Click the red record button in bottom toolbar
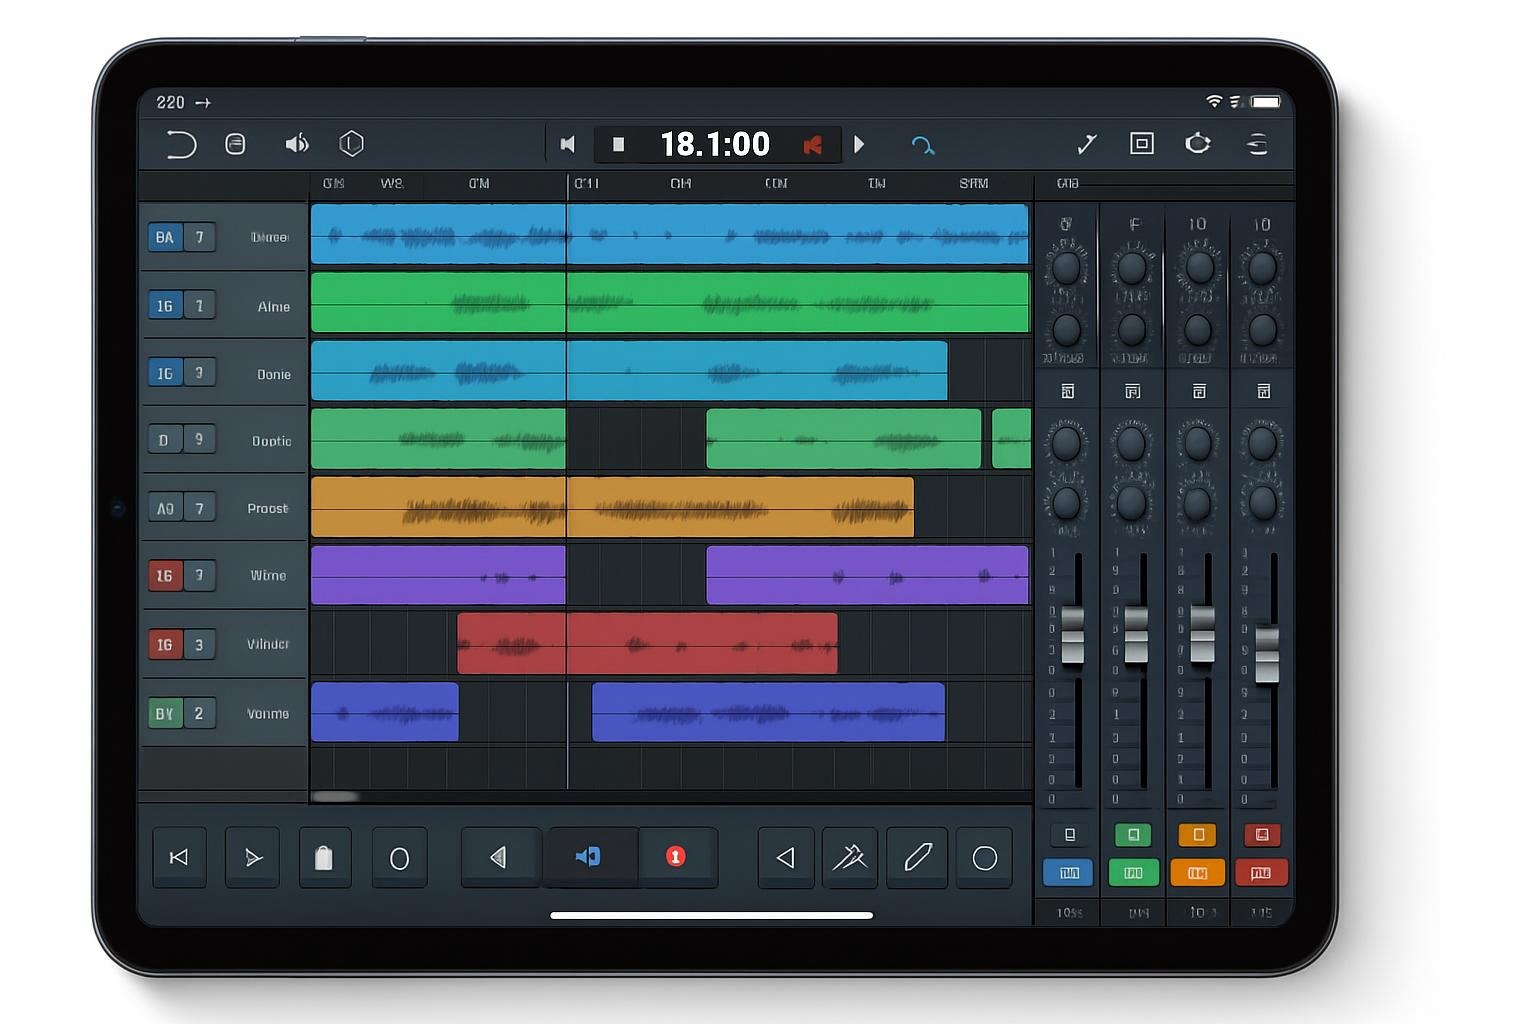This screenshot has height=1024, width=1536. click(676, 857)
